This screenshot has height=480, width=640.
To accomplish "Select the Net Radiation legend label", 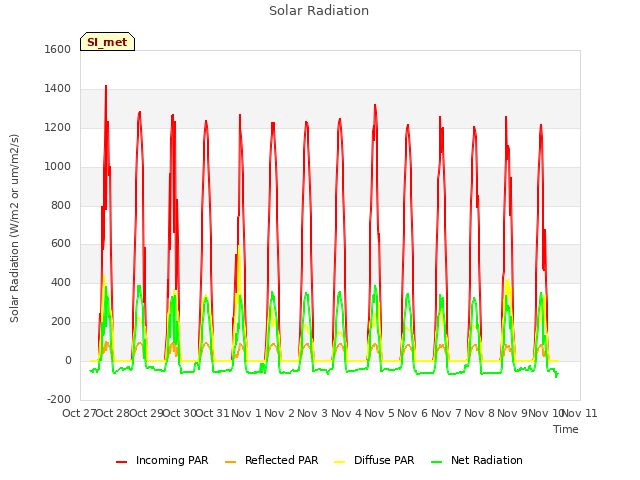I will 487,460.
